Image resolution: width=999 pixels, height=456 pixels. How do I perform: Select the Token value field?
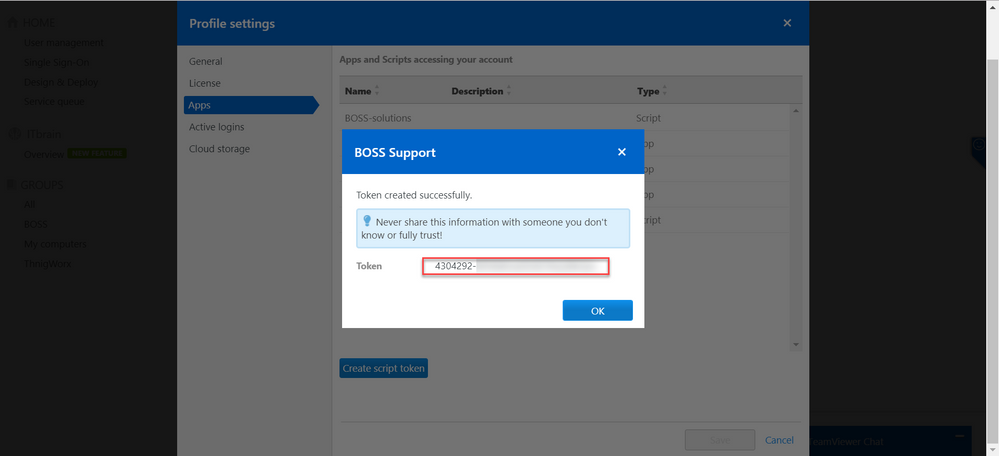pos(515,266)
